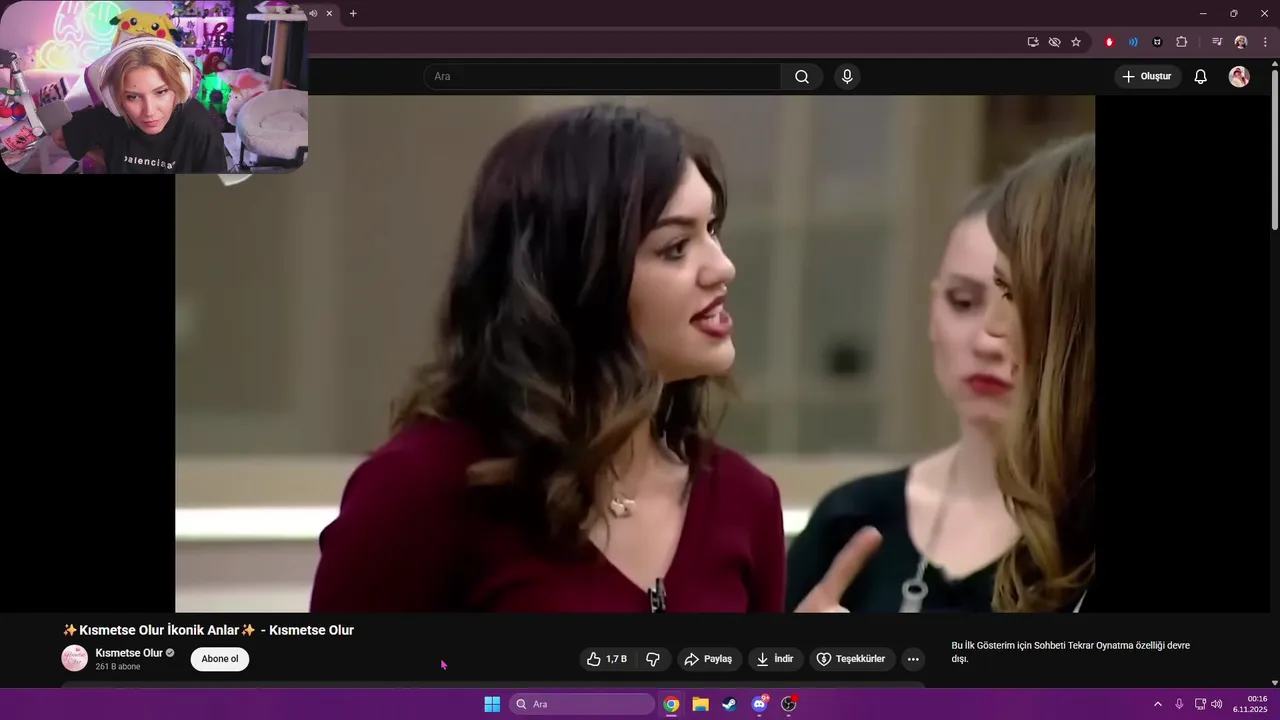Click the crossed-eye blocked icon in address bar

click(1054, 42)
